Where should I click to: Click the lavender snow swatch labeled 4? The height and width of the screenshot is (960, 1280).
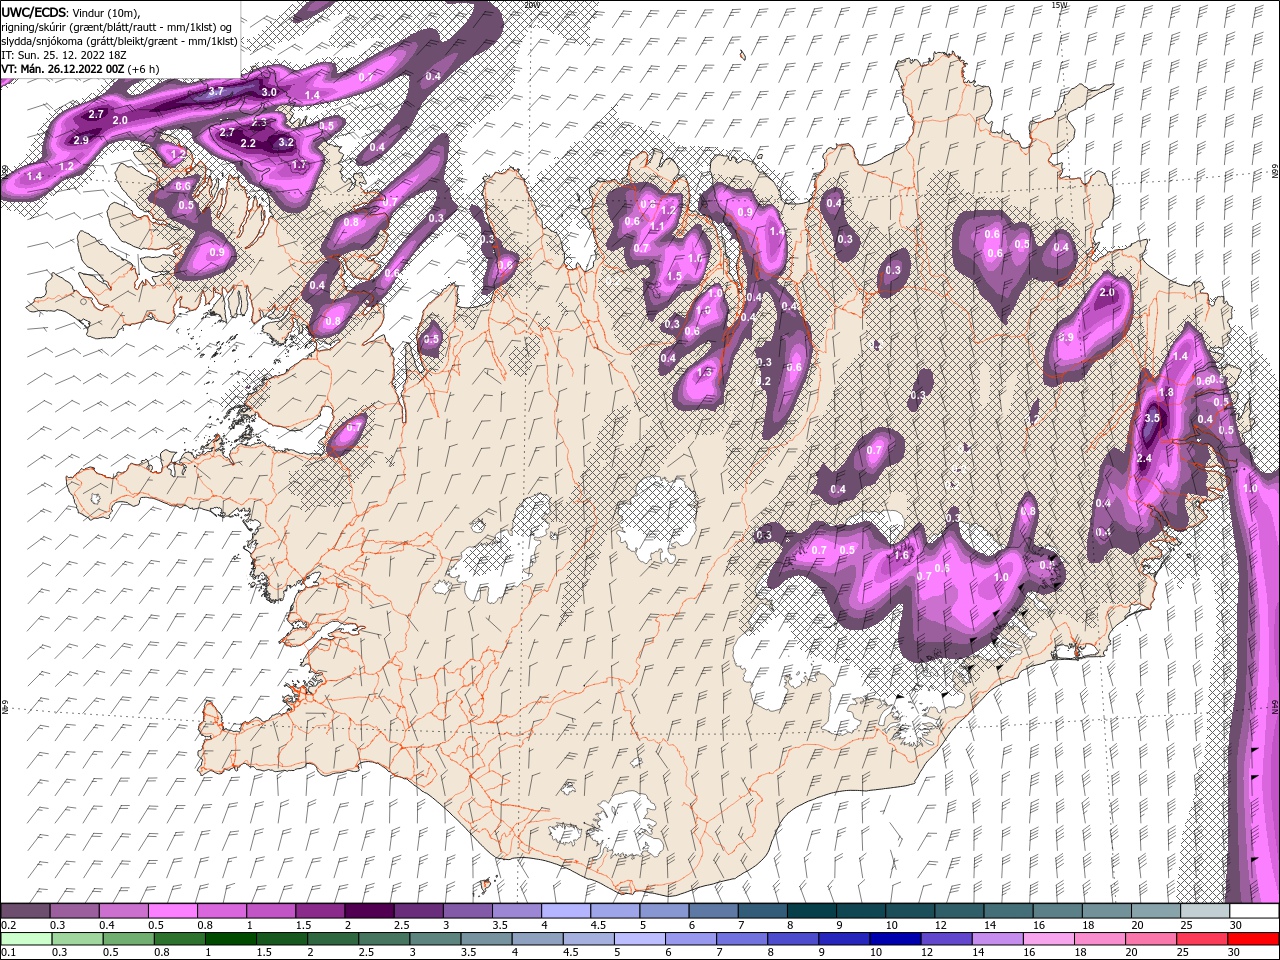566,911
